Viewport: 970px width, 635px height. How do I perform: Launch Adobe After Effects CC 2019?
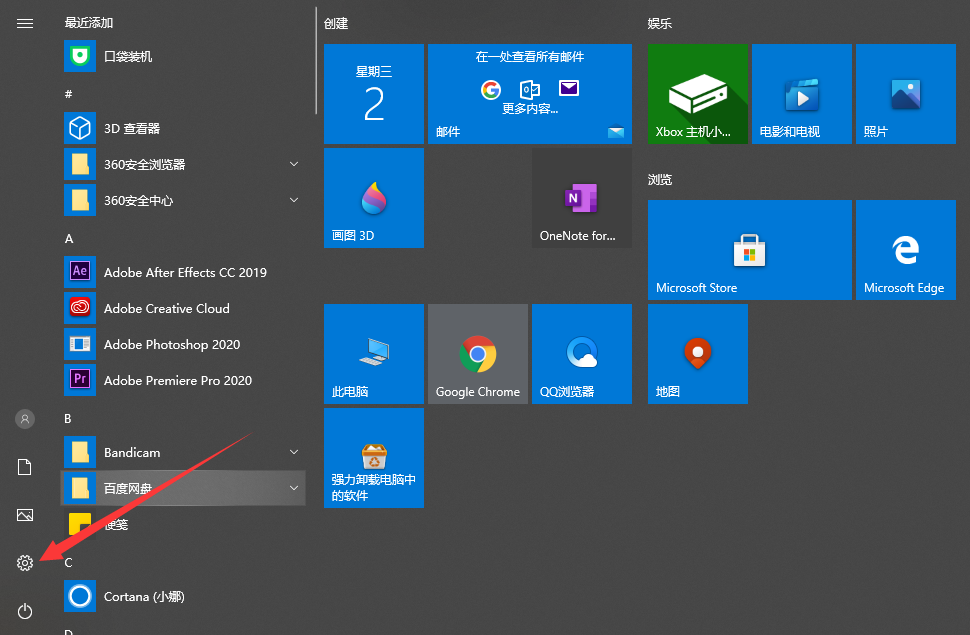tap(184, 272)
